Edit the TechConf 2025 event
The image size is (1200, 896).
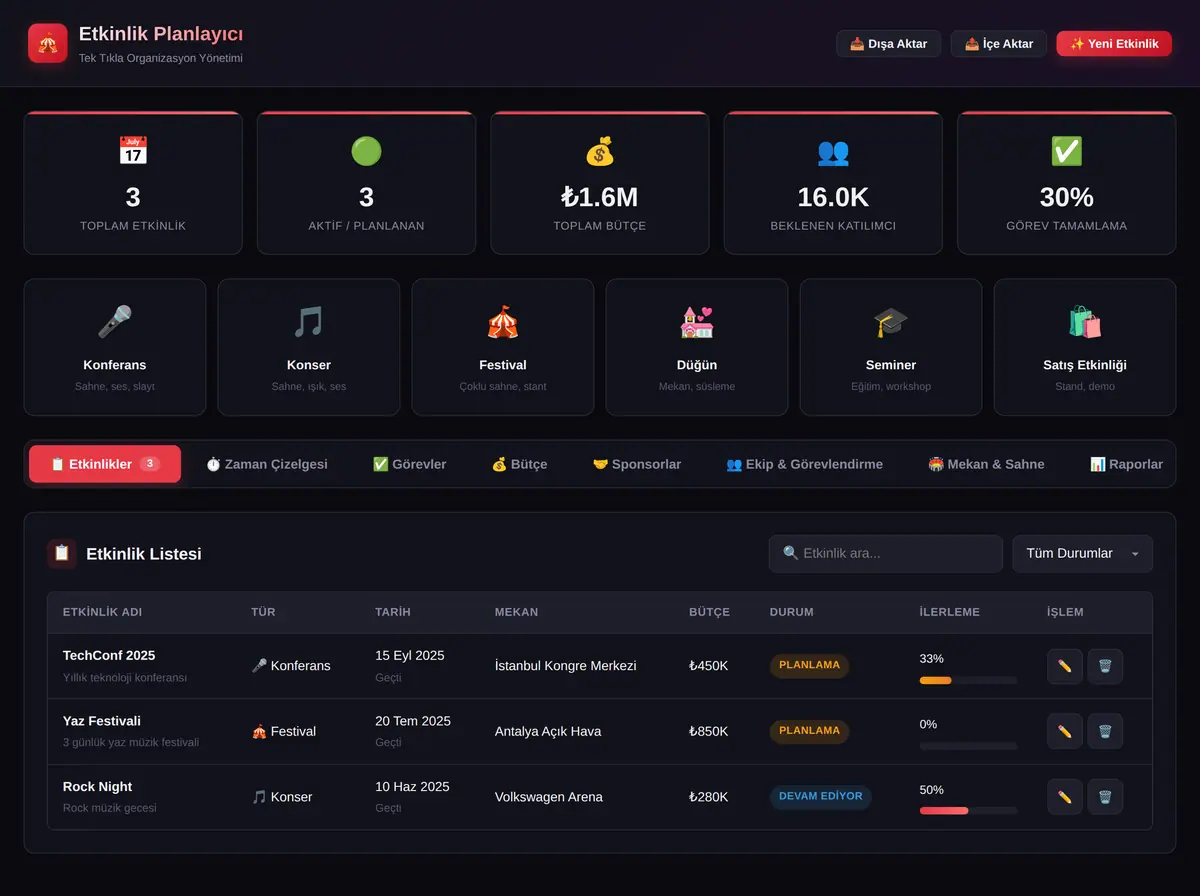coord(1065,666)
